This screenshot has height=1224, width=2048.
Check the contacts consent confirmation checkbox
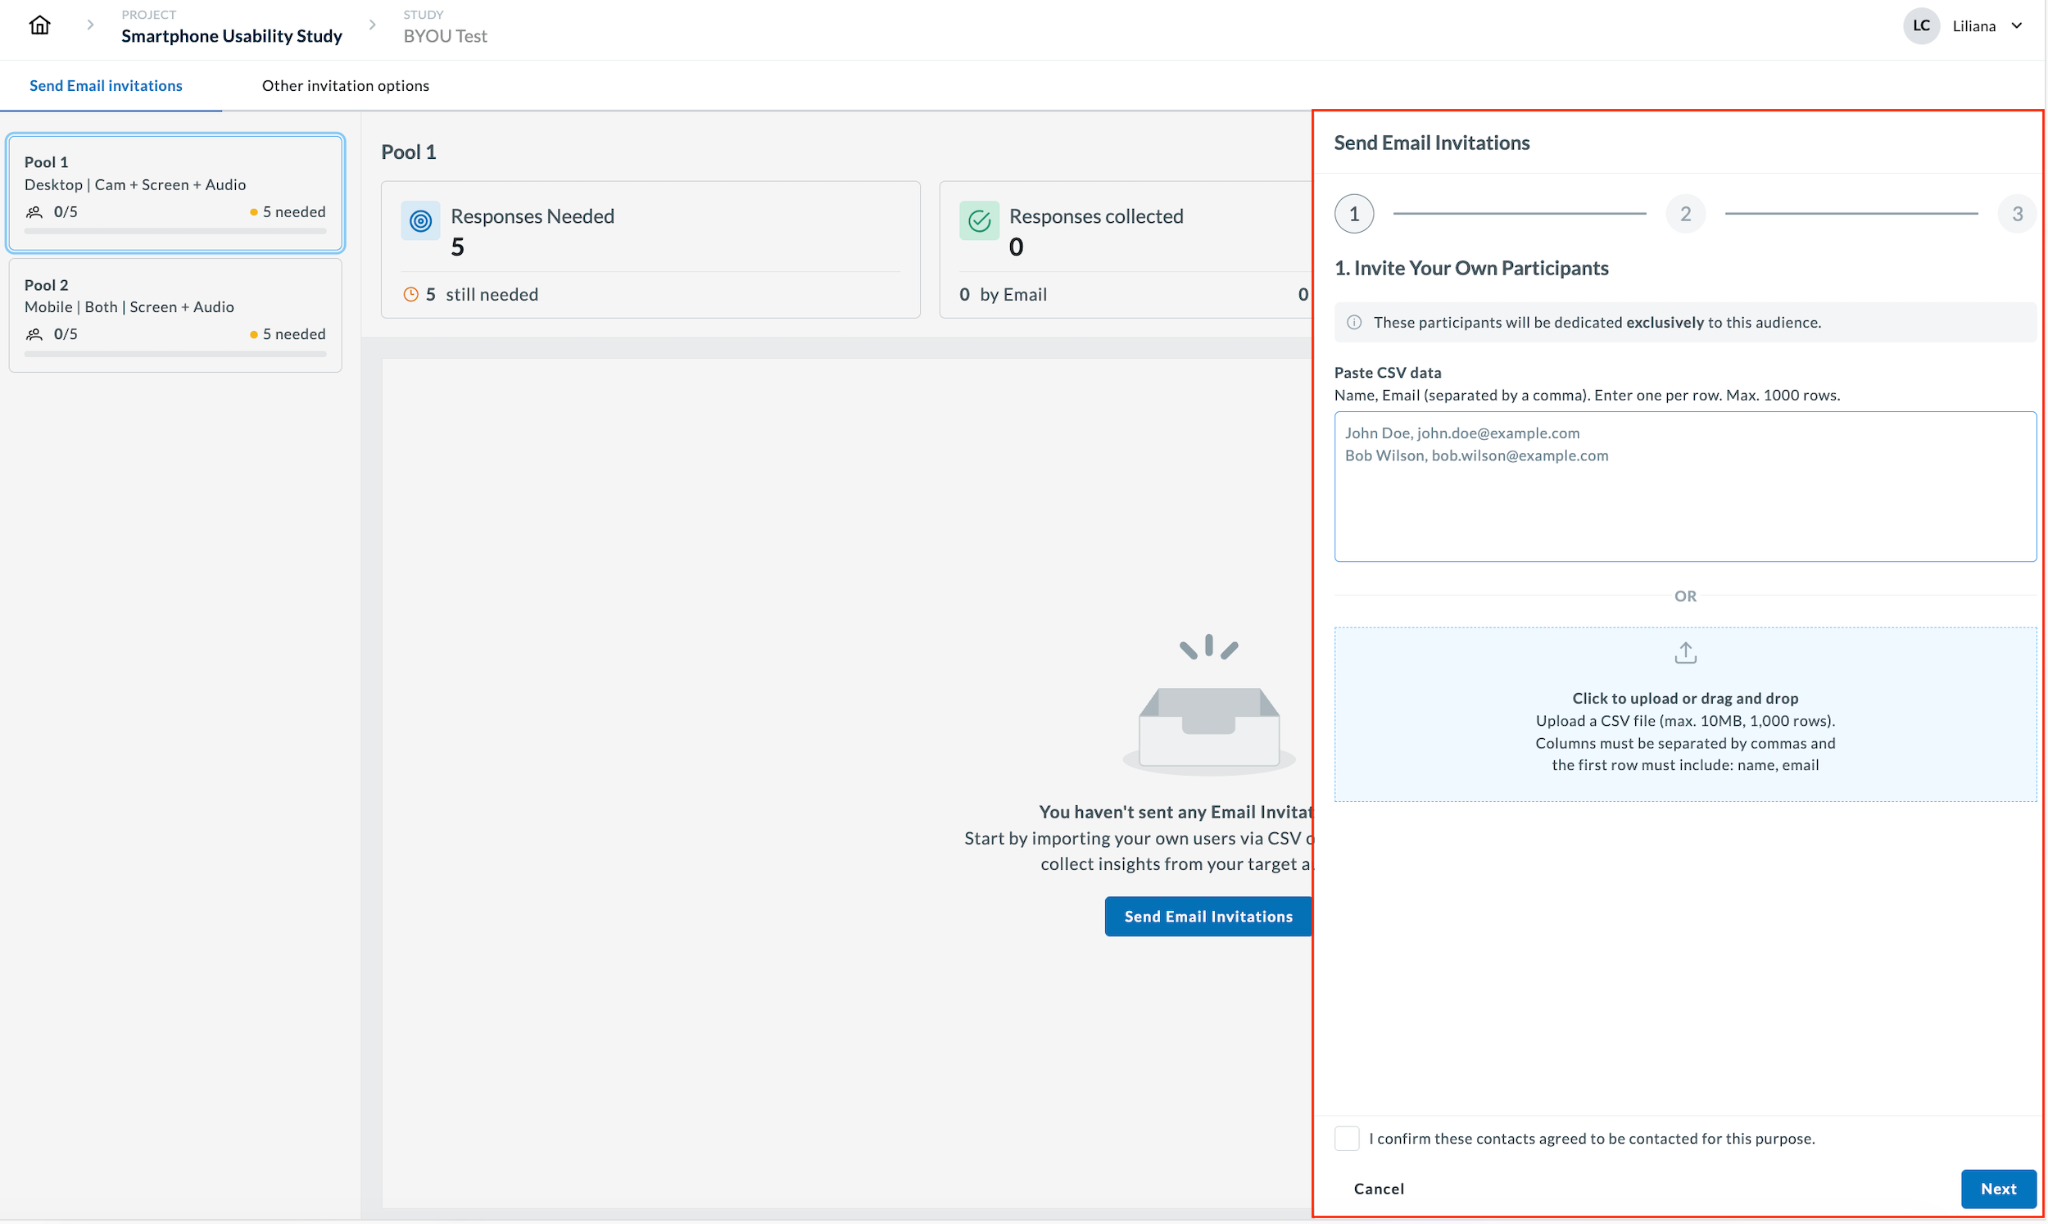(x=1347, y=1139)
